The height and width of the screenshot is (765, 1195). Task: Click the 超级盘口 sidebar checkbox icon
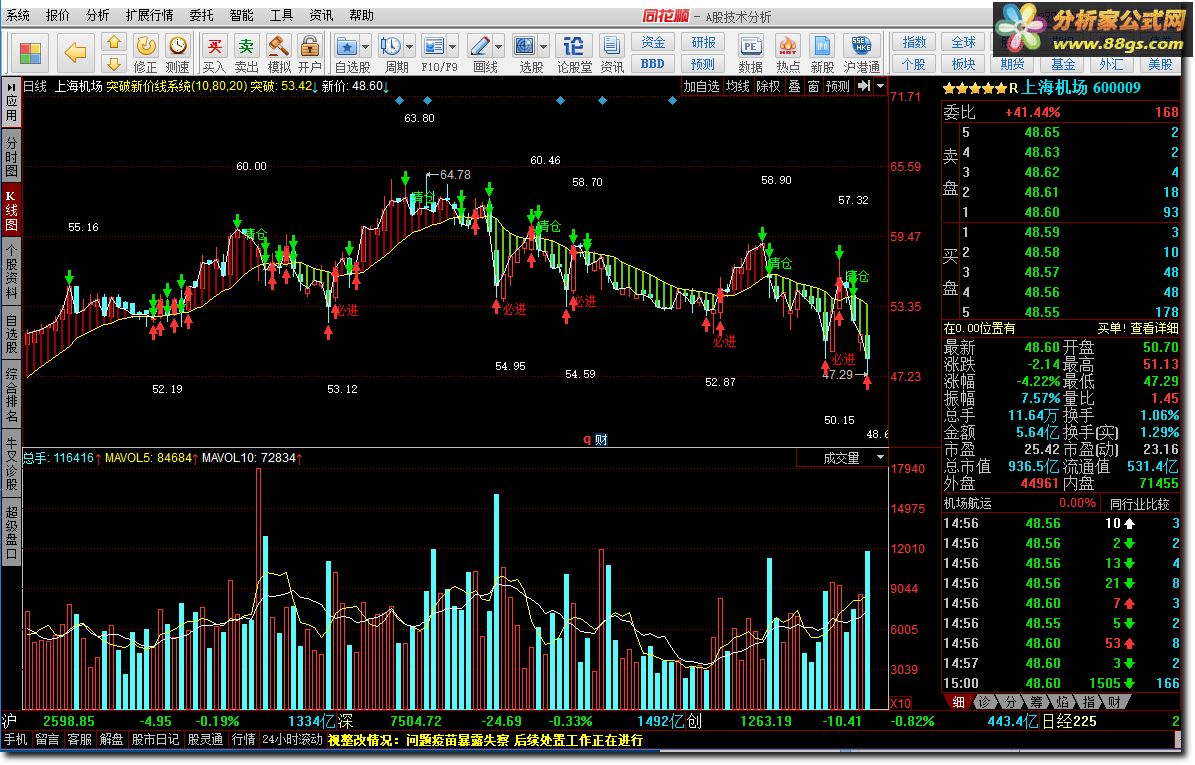[x=11, y=555]
